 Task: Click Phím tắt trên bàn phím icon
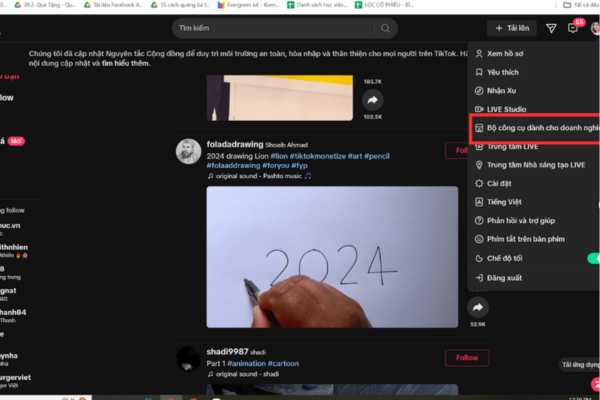479,239
